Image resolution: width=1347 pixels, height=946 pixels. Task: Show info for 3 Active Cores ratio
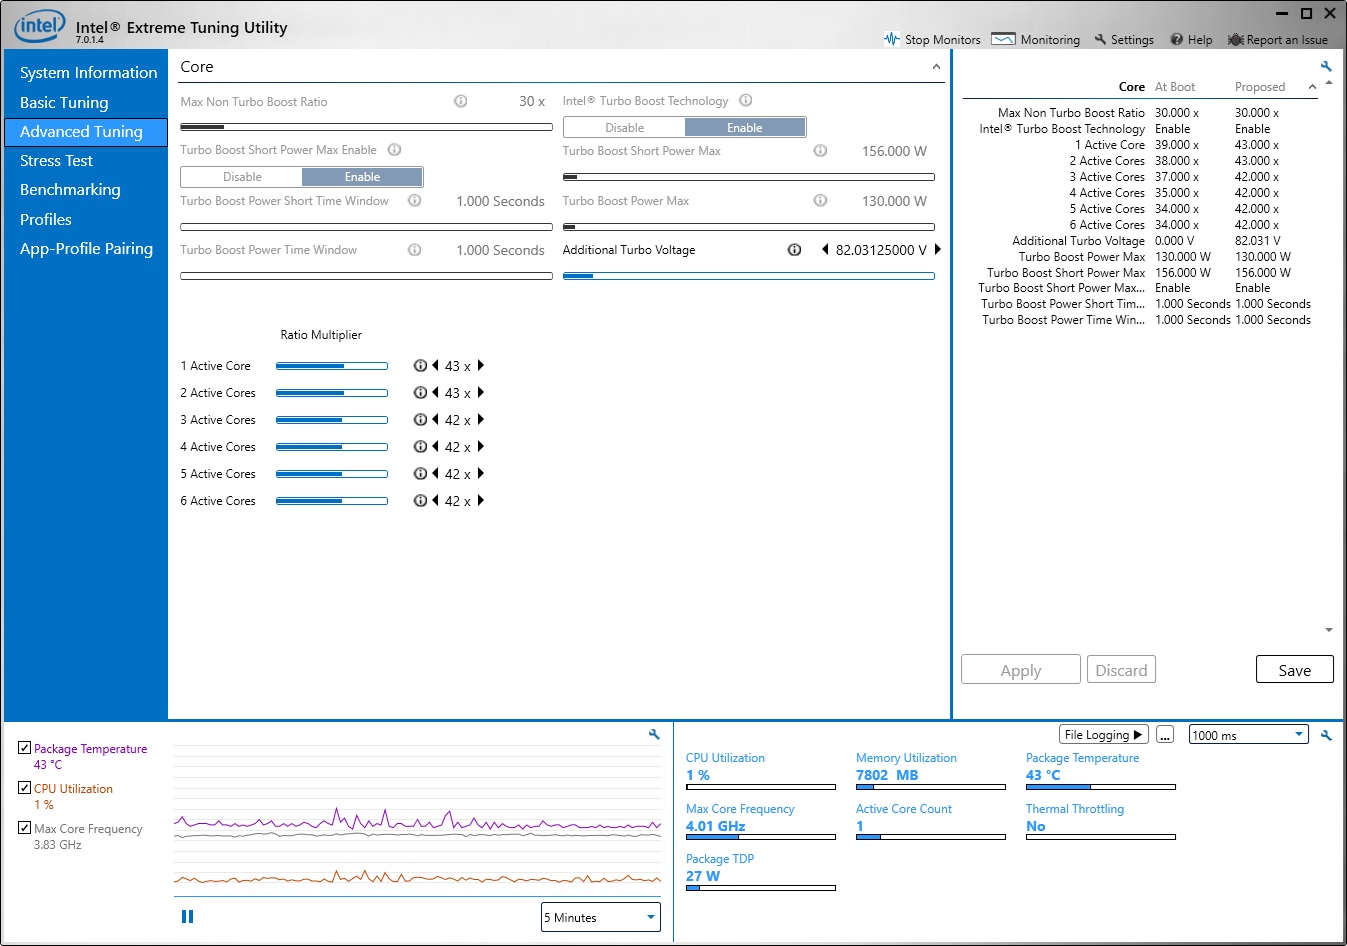point(420,420)
